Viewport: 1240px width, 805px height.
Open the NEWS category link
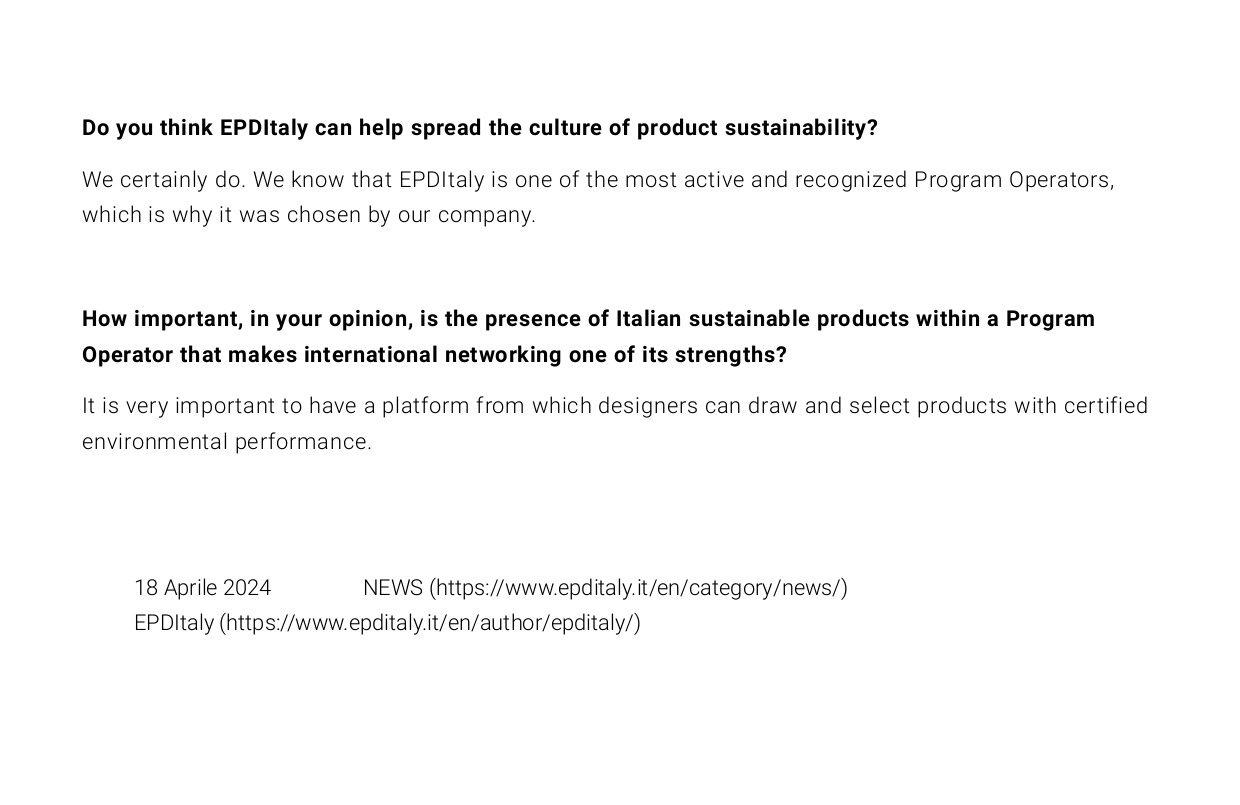pyautogui.click(x=392, y=588)
